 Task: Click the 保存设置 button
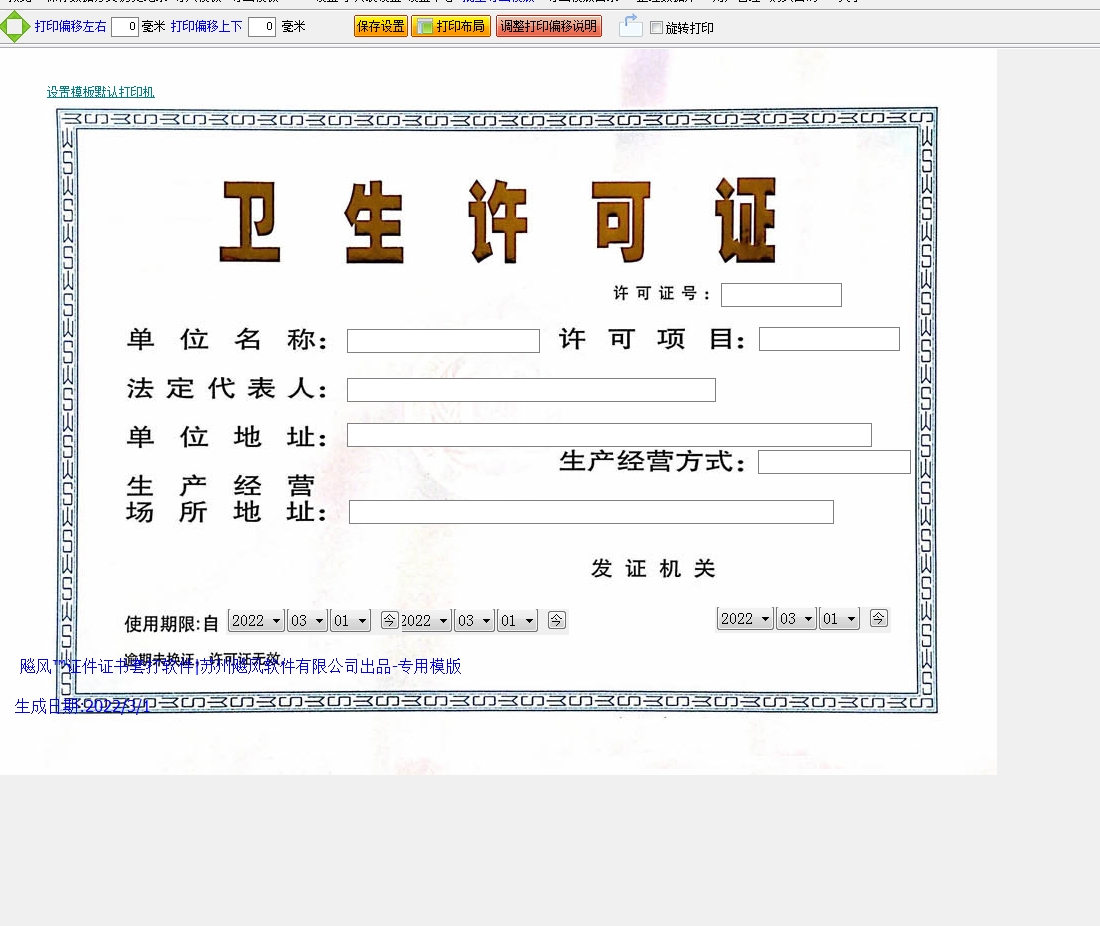tap(381, 27)
